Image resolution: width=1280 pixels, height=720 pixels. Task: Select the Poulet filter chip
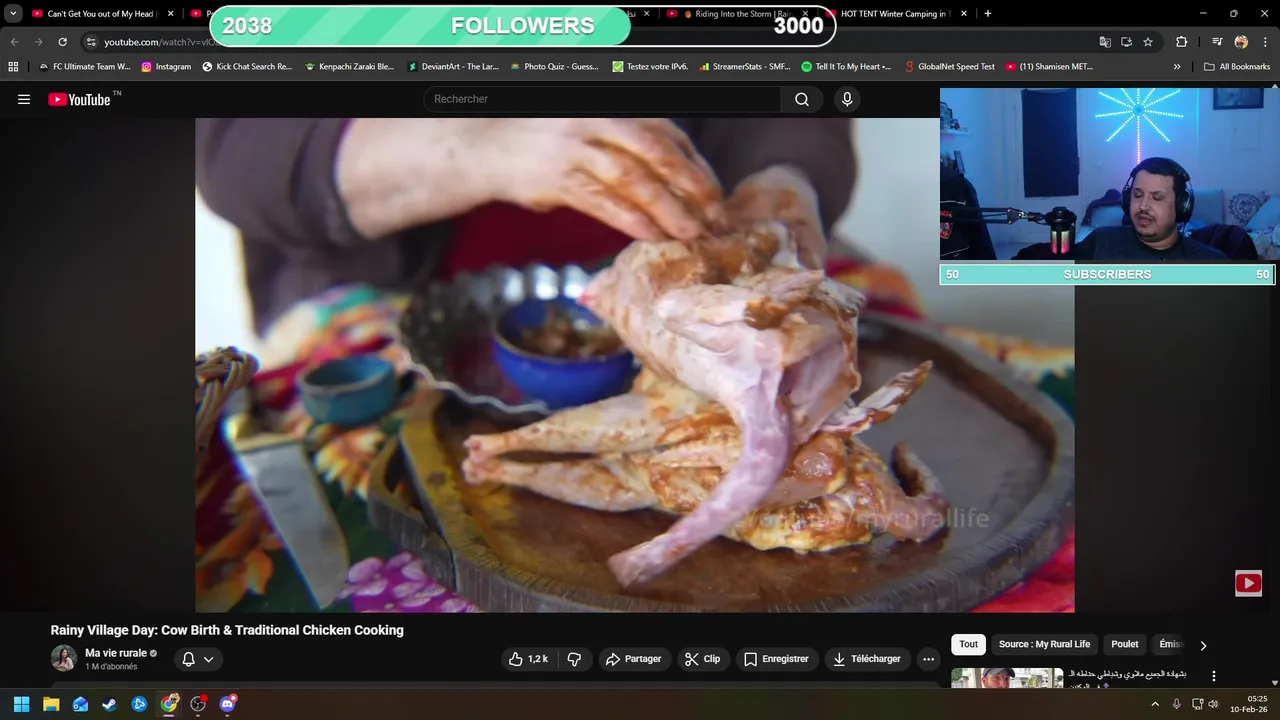click(x=1124, y=644)
